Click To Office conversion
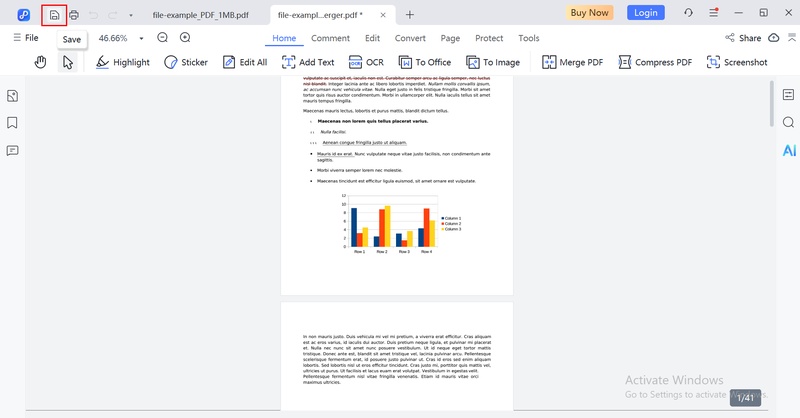 click(425, 62)
